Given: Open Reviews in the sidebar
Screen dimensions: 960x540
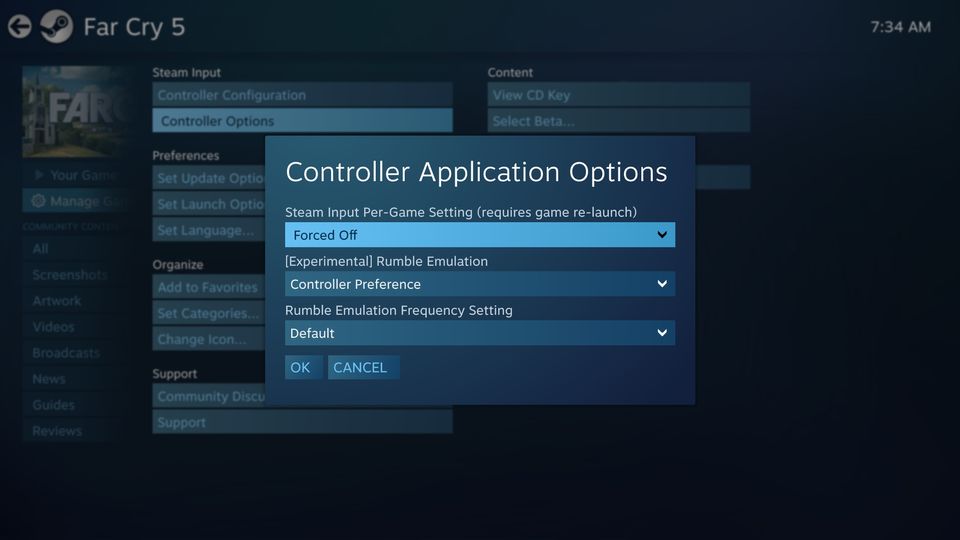Looking at the screenshot, I should pyautogui.click(x=57, y=431).
